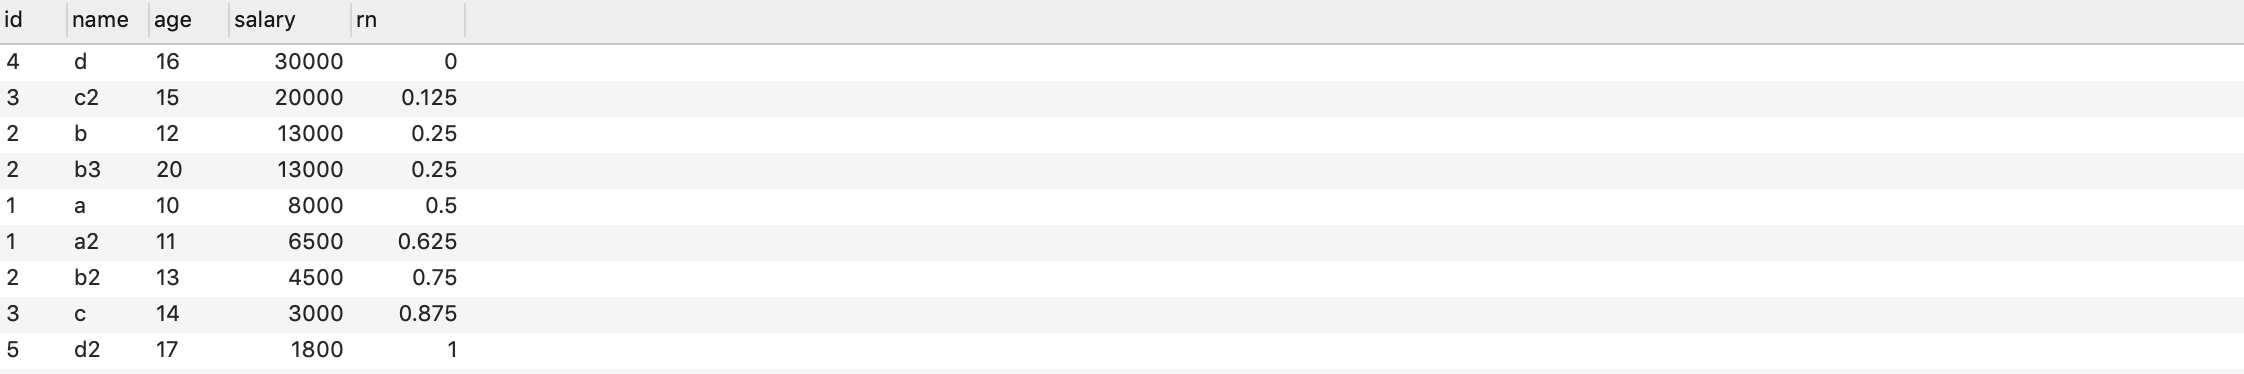Select age cell showing 20
2244x374 pixels.
(189, 170)
